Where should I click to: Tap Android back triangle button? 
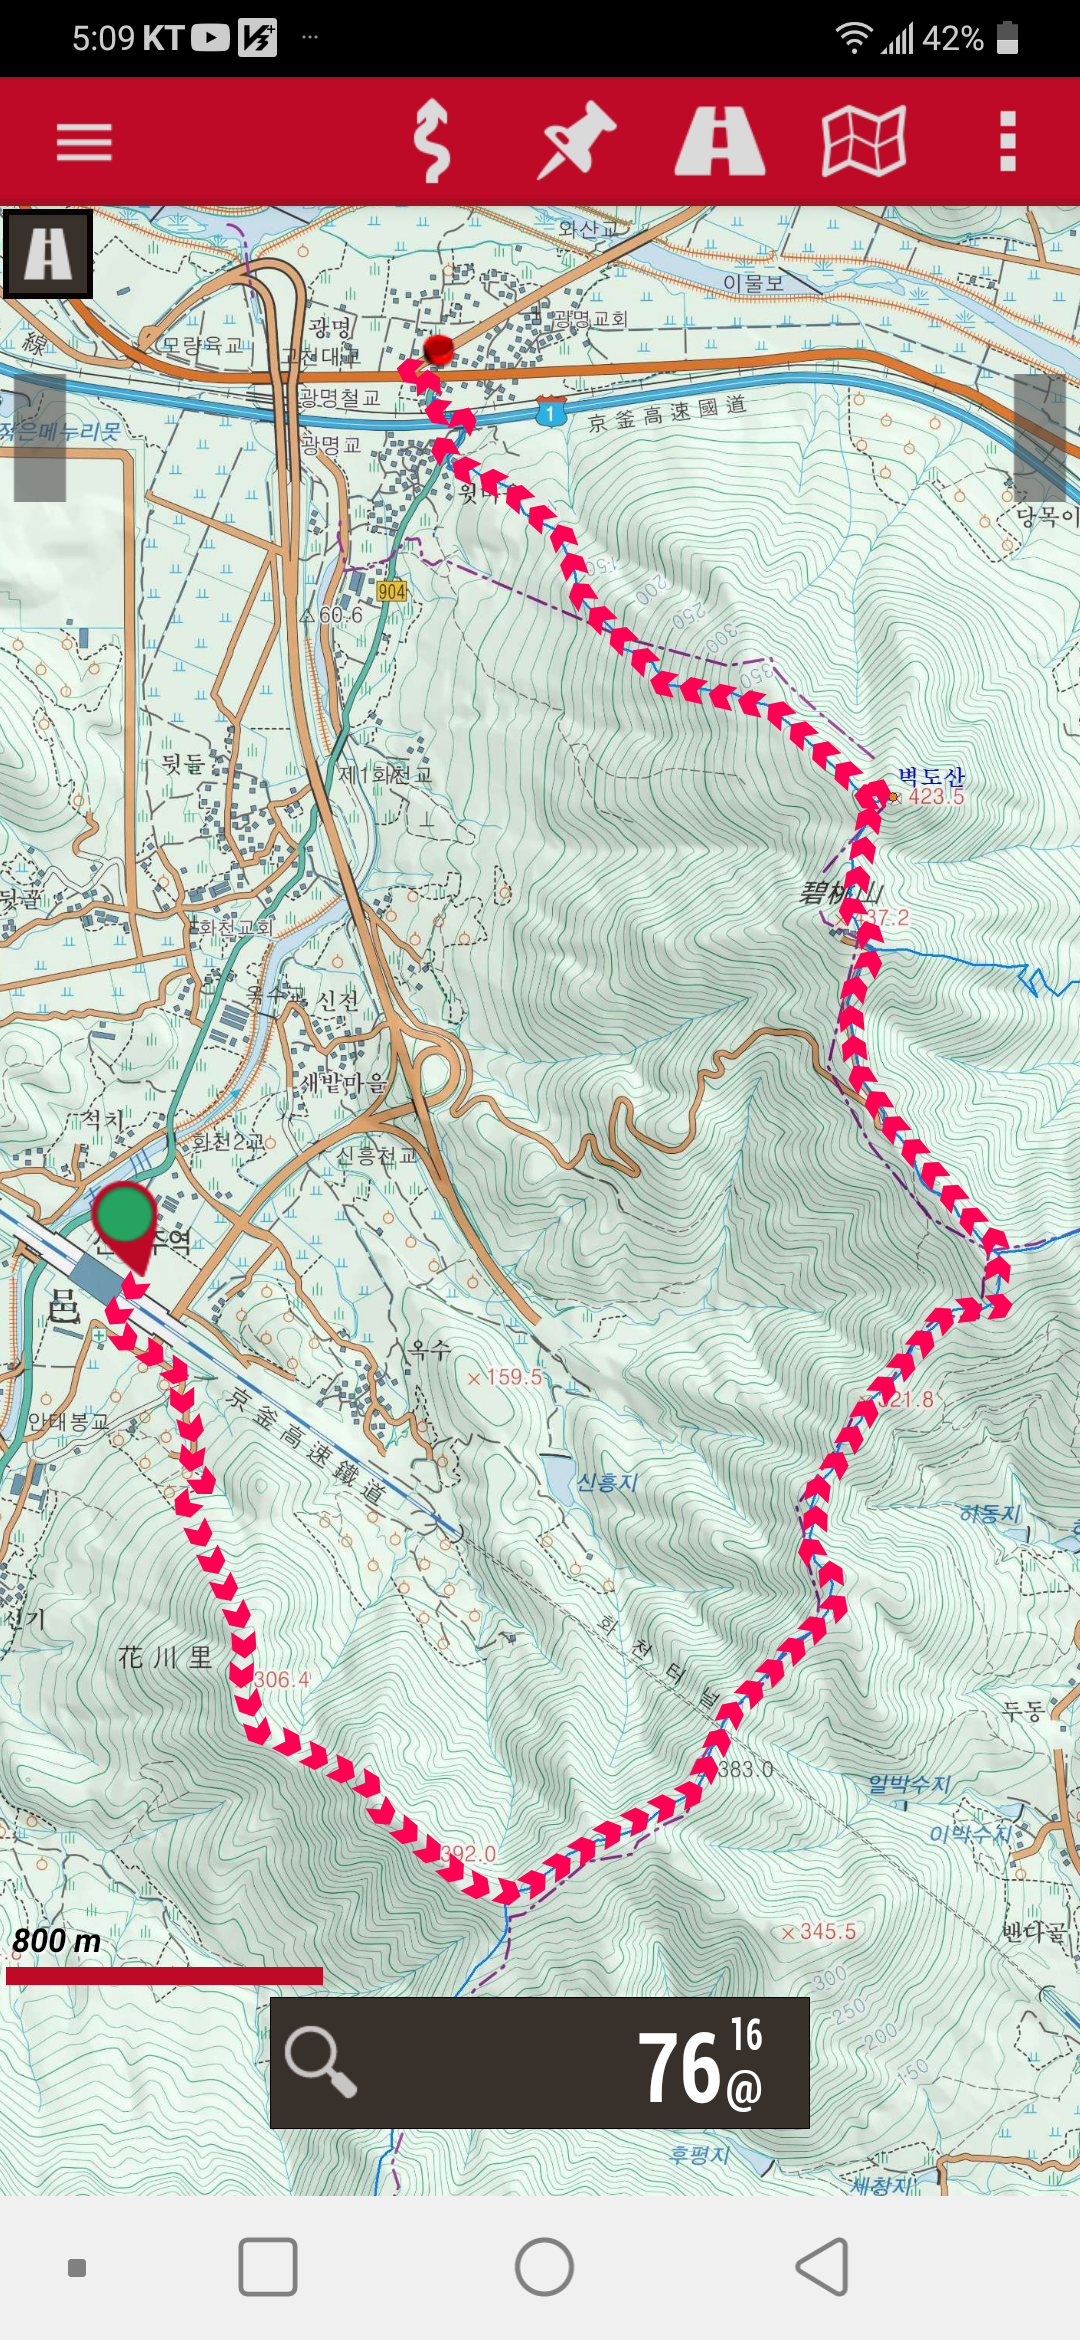click(x=822, y=2267)
